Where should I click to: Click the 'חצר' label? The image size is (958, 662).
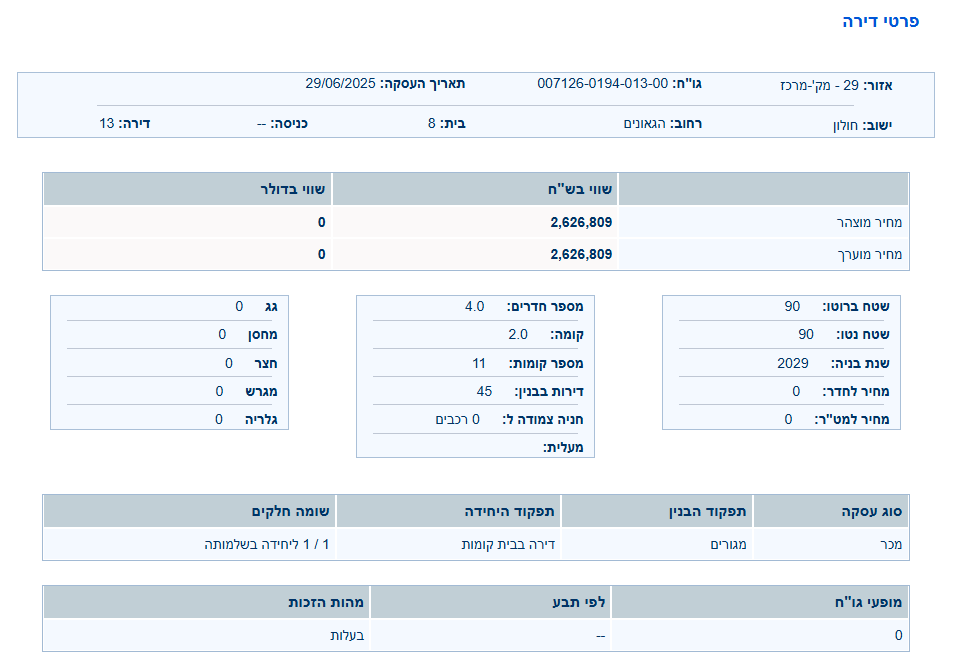(x=266, y=363)
